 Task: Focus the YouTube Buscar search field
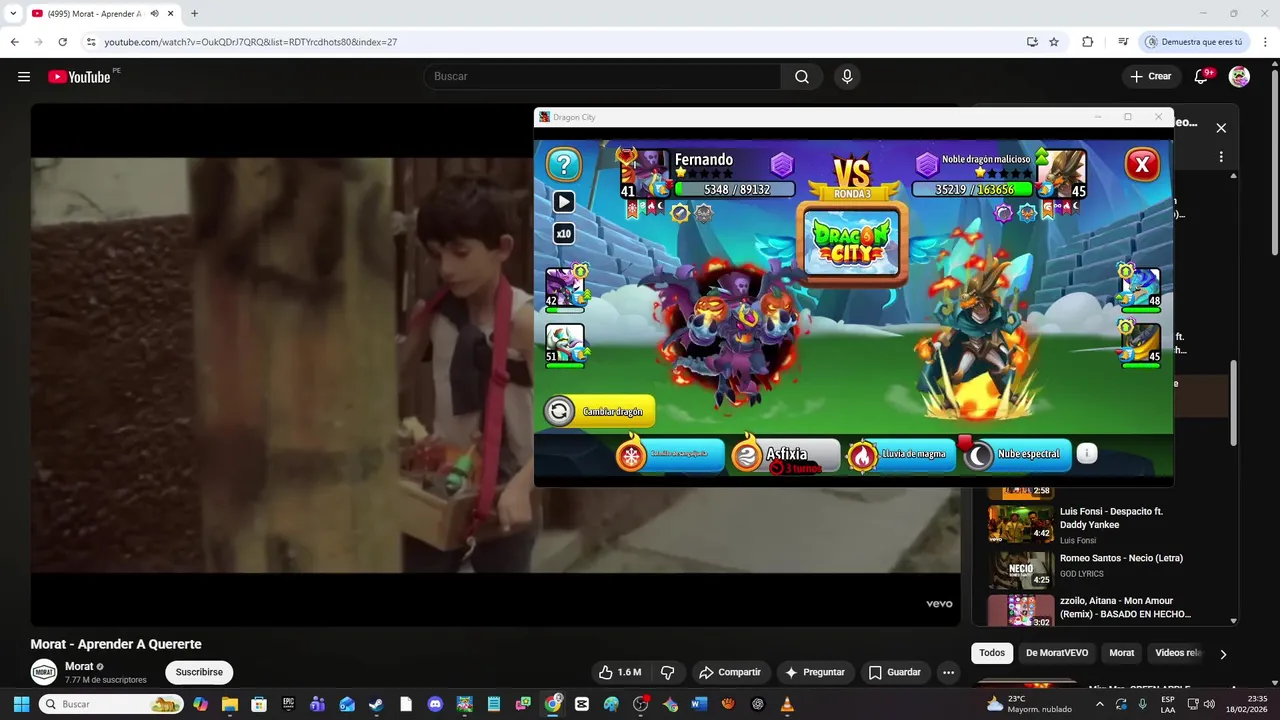pyautogui.click(x=603, y=76)
